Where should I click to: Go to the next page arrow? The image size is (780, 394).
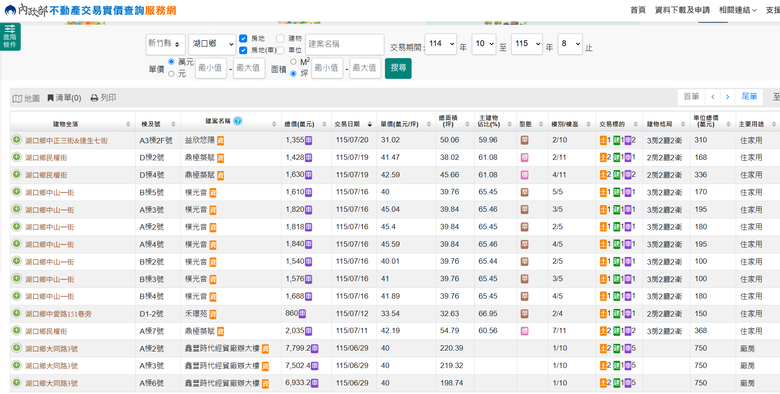pos(727,97)
